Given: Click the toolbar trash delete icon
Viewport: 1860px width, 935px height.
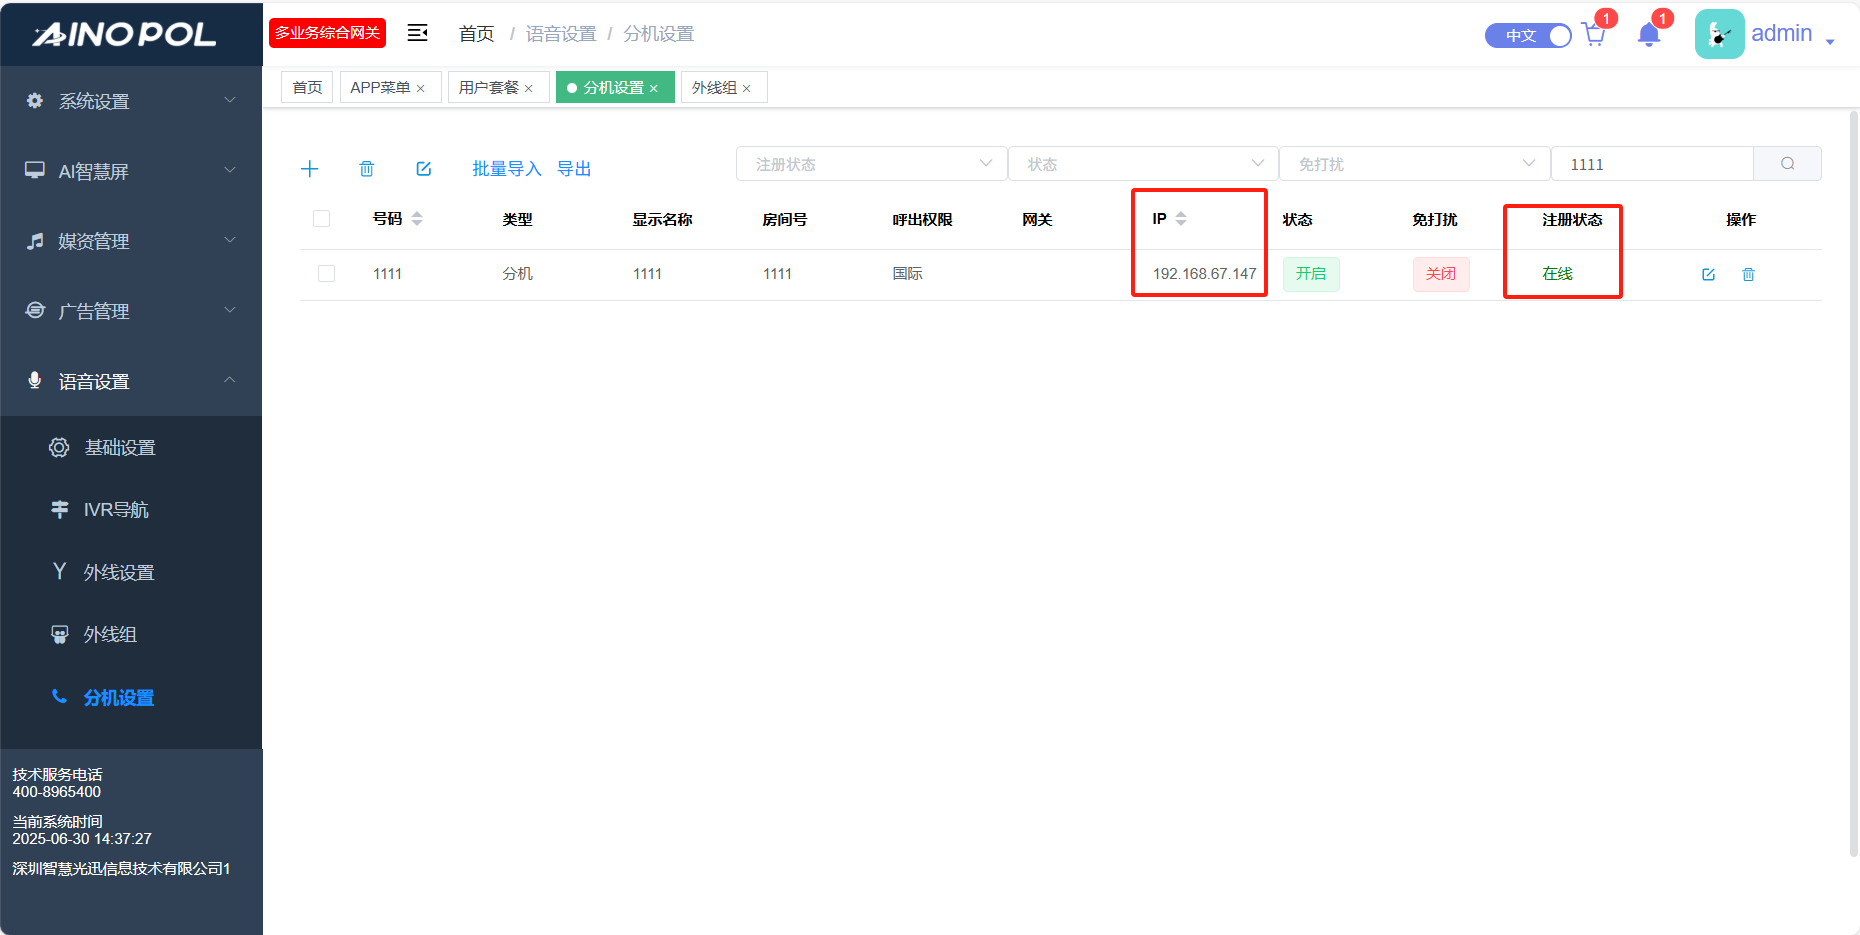Looking at the screenshot, I should click(x=367, y=169).
